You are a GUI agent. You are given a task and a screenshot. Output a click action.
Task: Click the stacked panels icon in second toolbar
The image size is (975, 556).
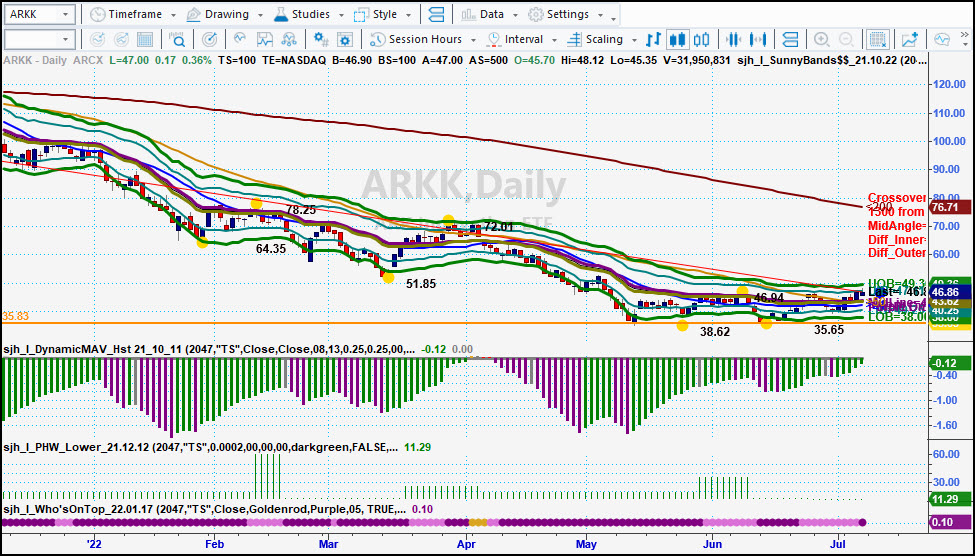tap(790, 40)
